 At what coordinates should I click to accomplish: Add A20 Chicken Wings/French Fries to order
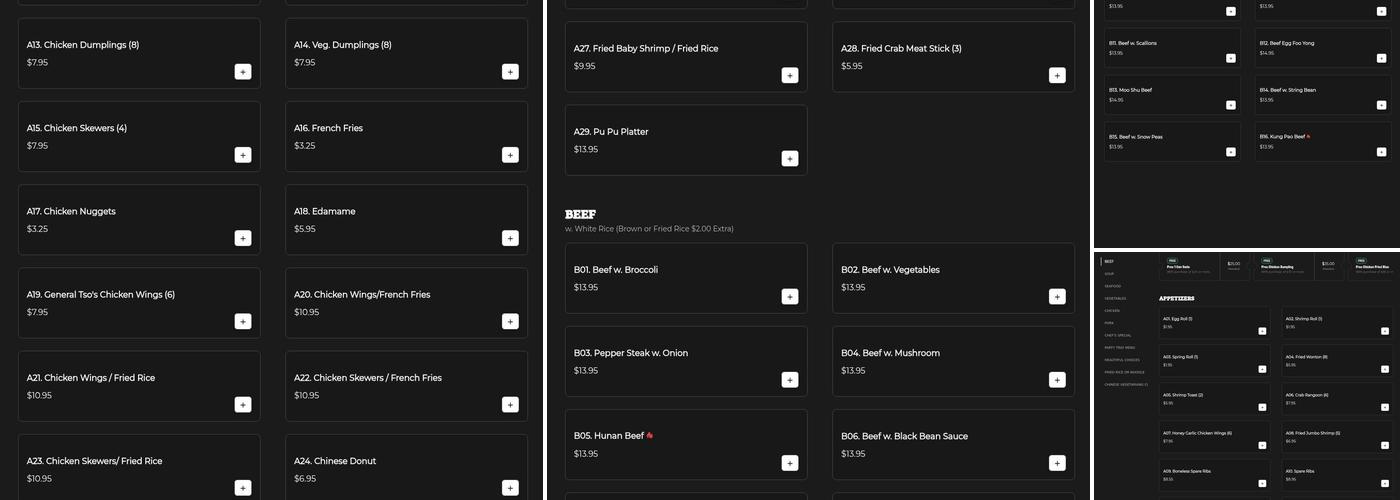click(510, 321)
